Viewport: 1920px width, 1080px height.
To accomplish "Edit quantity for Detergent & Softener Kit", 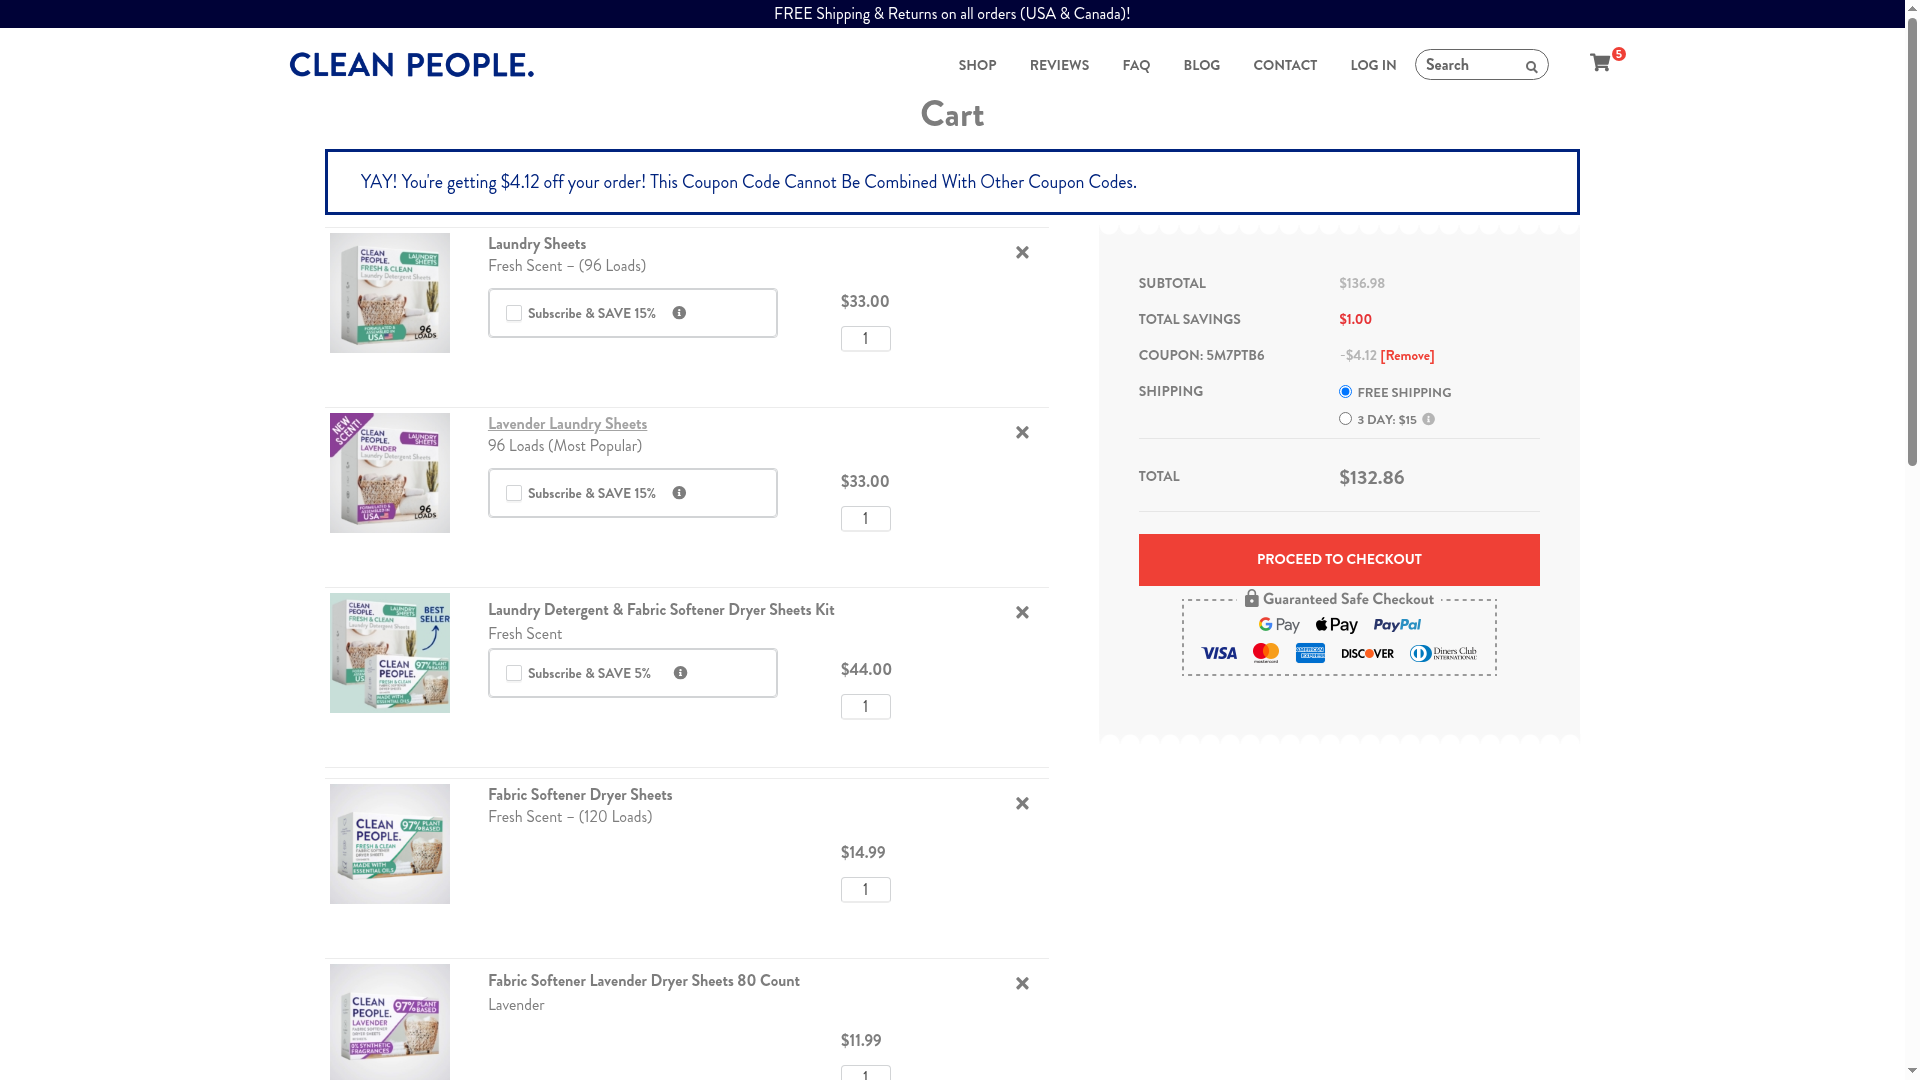I will click(866, 707).
